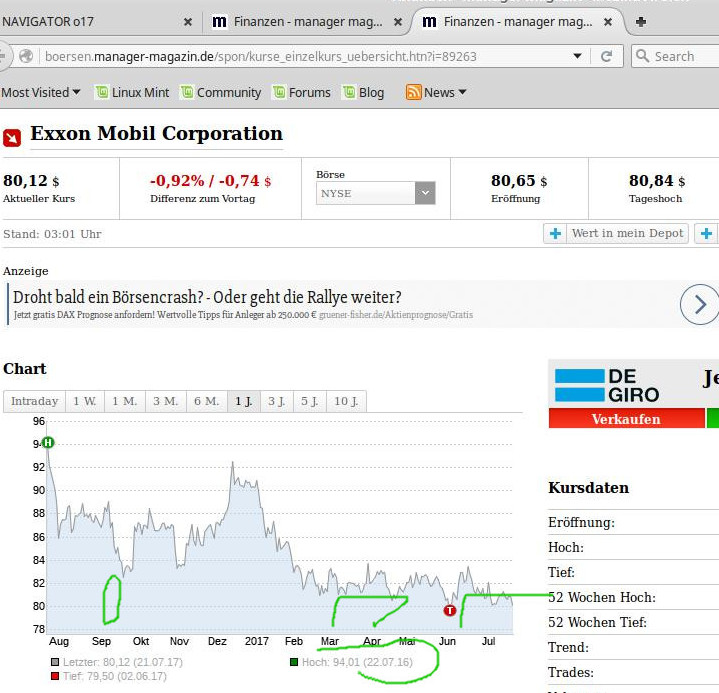Click the Trend row in Kursdaten
The height and width of the screenshot is (693, 719).
click(x=633, y=647)
